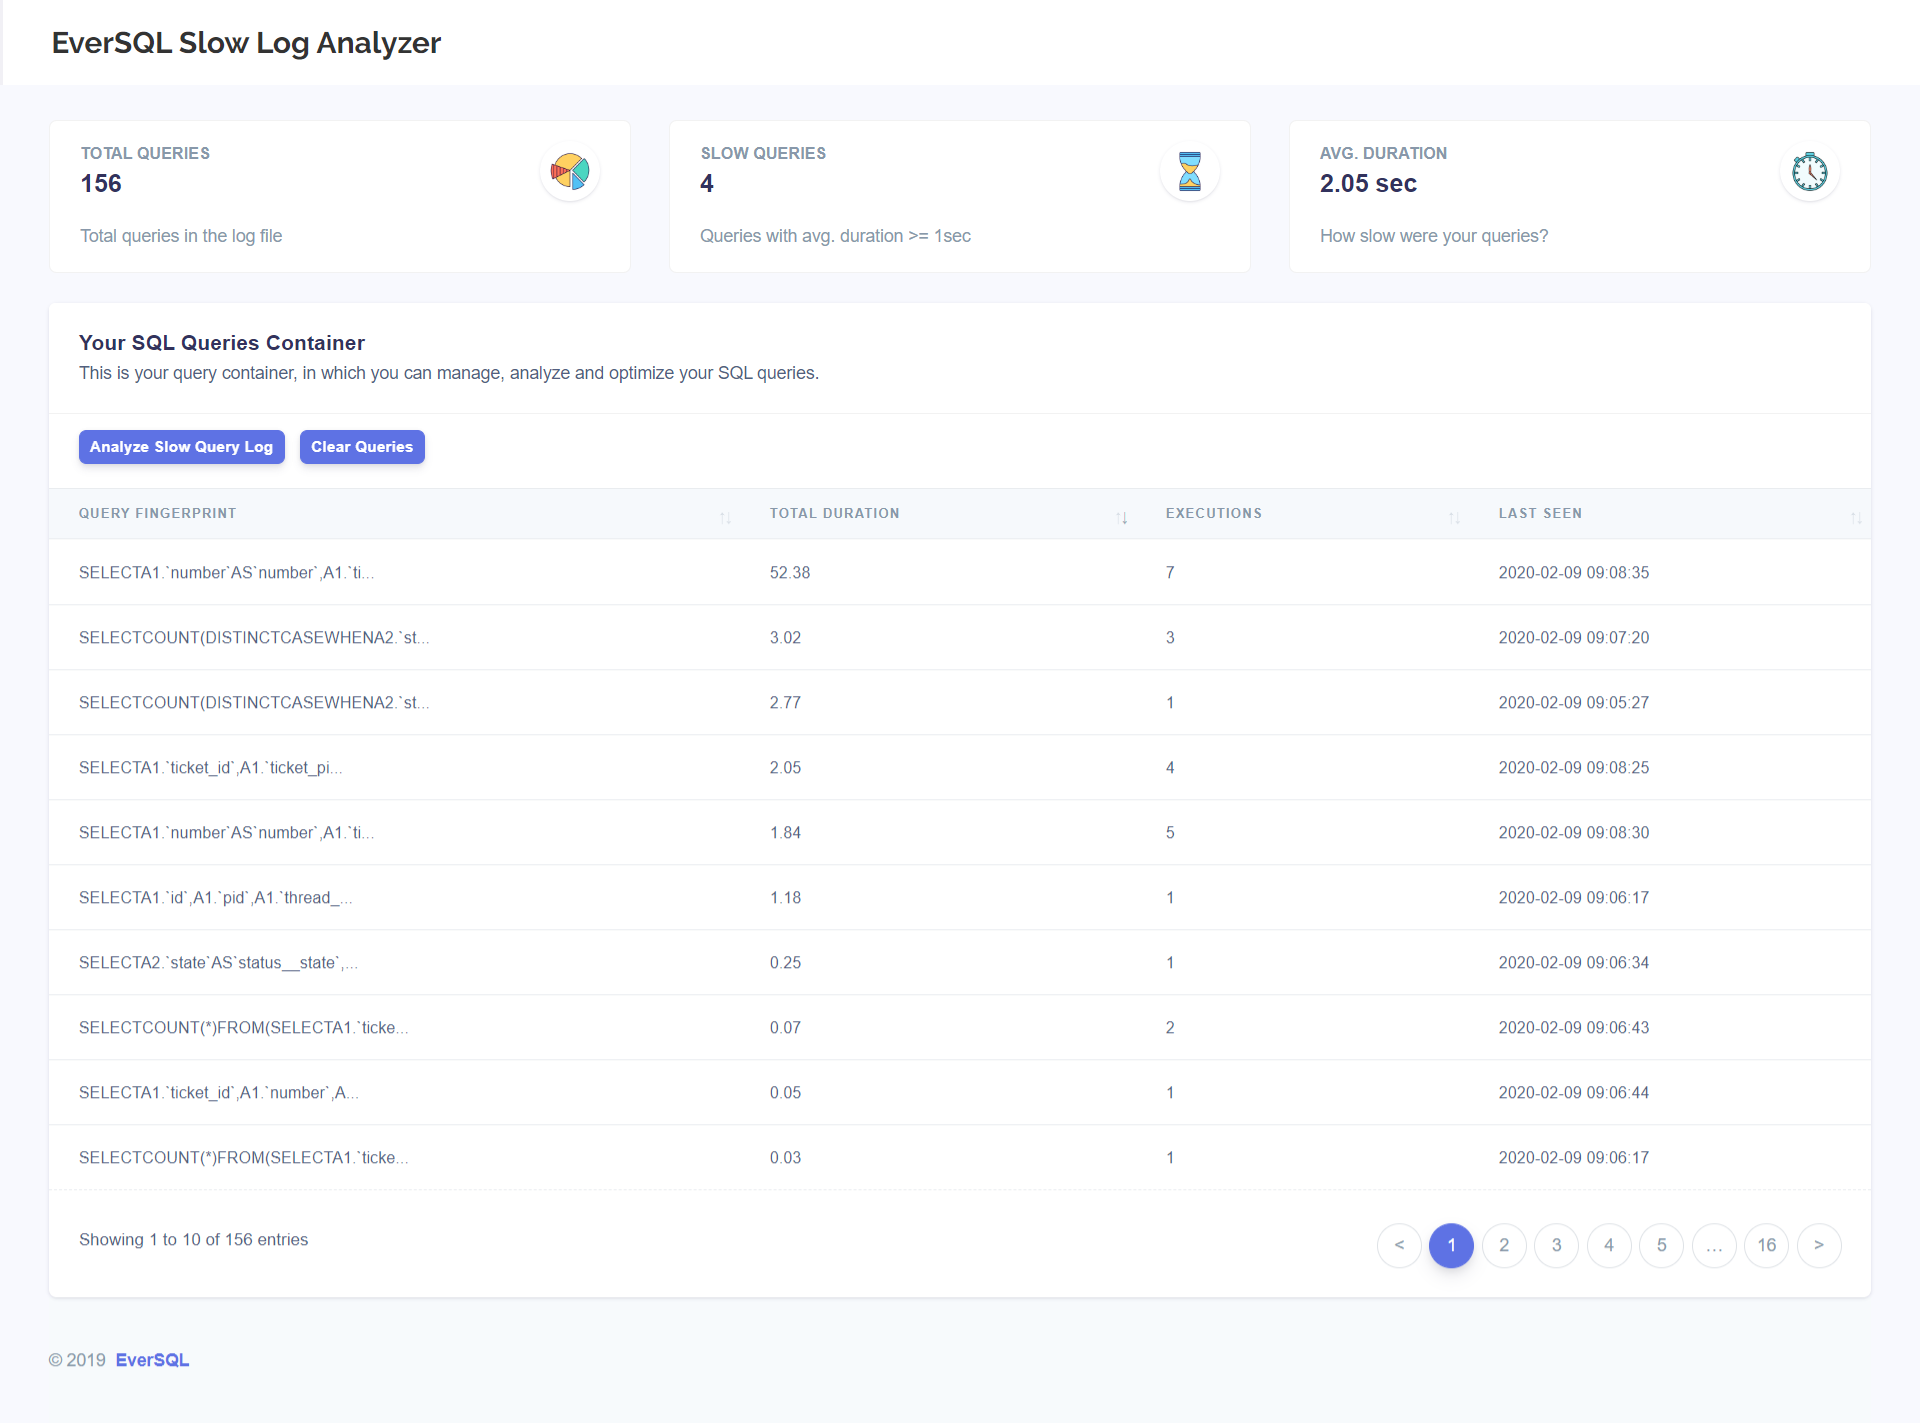Click the stopwatch icon in Avg. Duration
This screenshot has width=1920, height=1423.
pos(1809,172)
